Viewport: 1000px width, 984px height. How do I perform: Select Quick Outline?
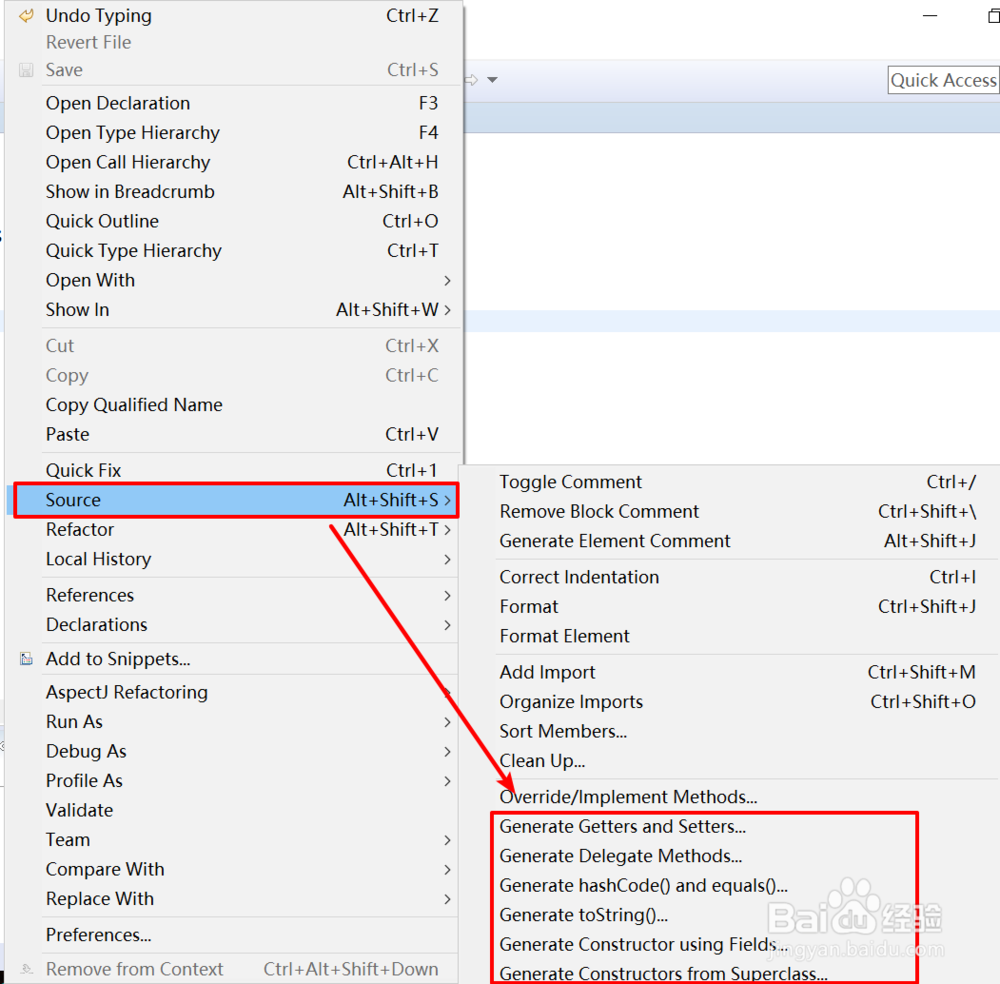(x=234, y=221)
